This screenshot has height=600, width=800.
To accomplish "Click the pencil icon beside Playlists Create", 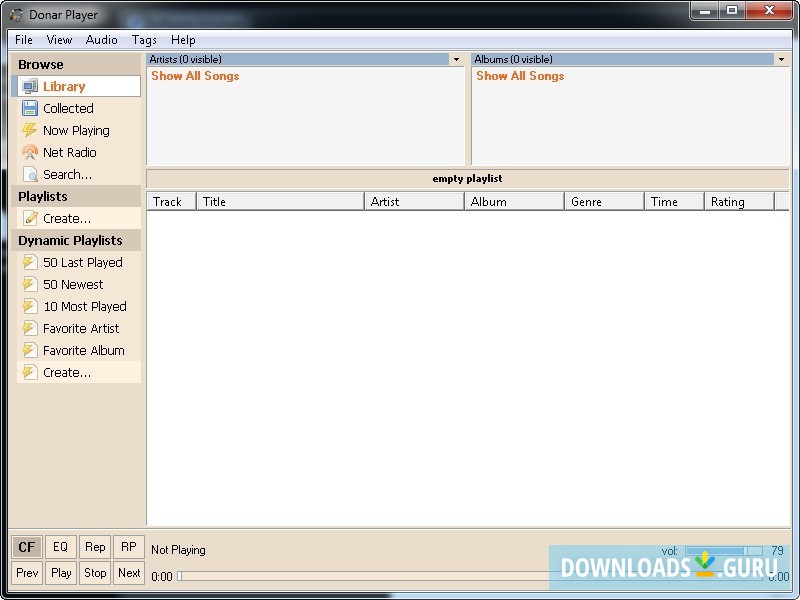I will pos(30,218).
